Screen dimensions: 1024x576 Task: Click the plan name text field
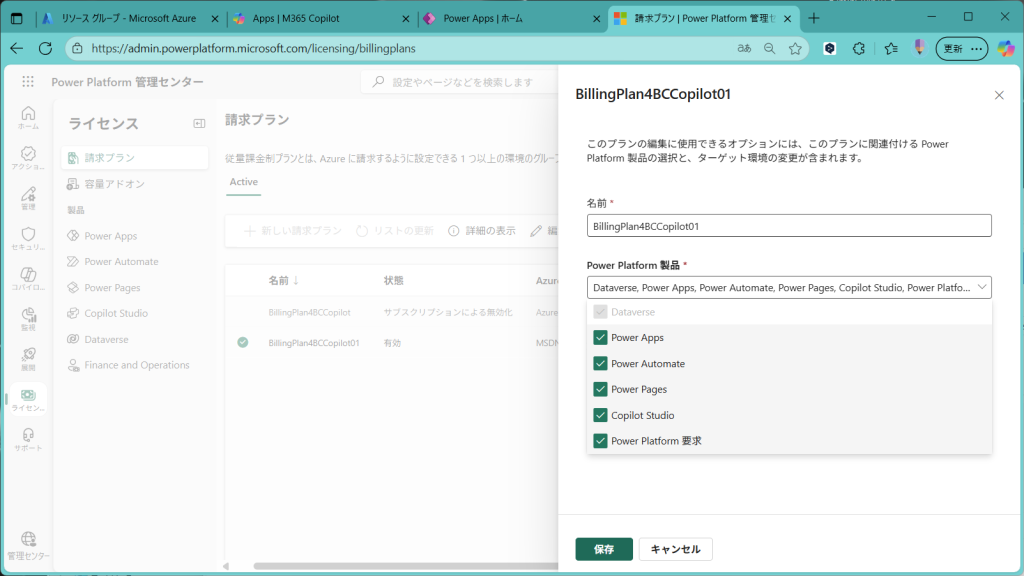[789, 226]
